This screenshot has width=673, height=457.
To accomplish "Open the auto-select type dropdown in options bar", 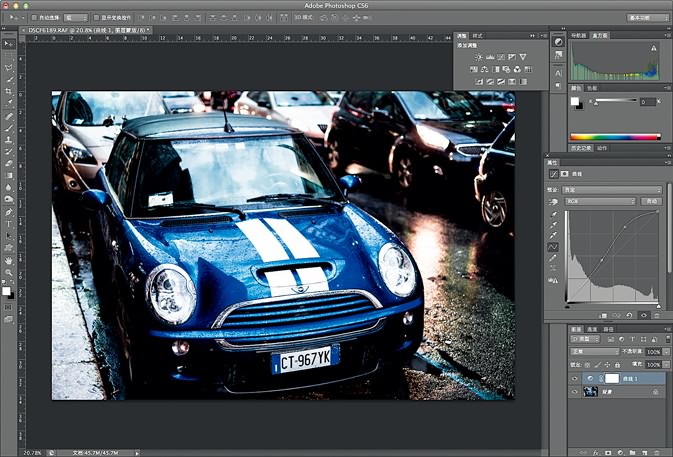I will click(x=76, y=18).
